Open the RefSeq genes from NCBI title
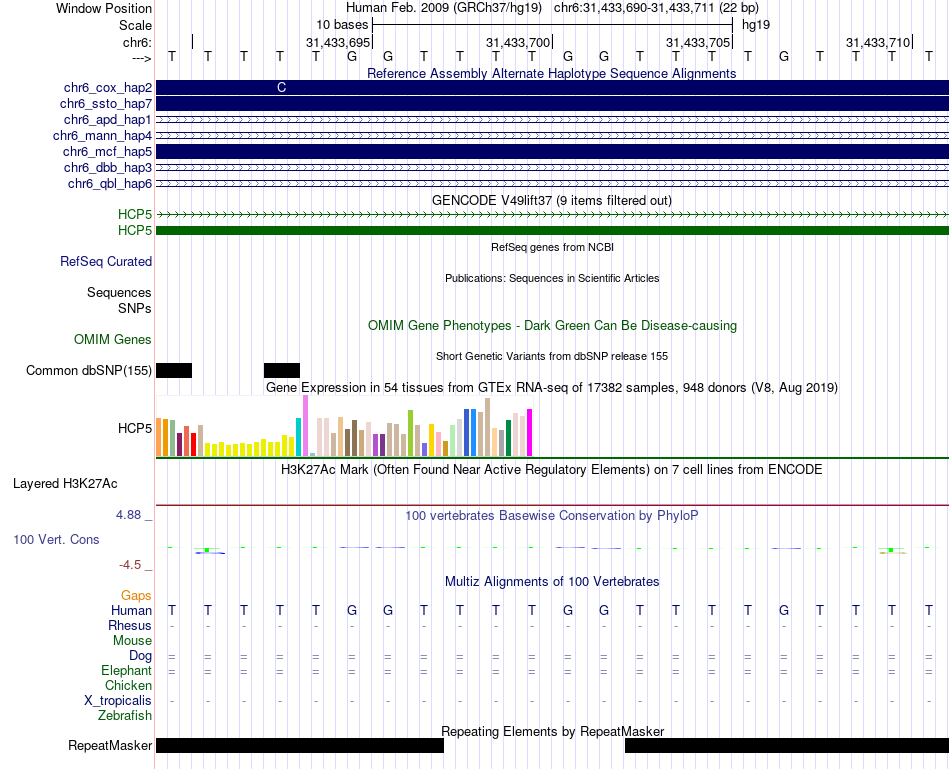 (x=552, y=247)
